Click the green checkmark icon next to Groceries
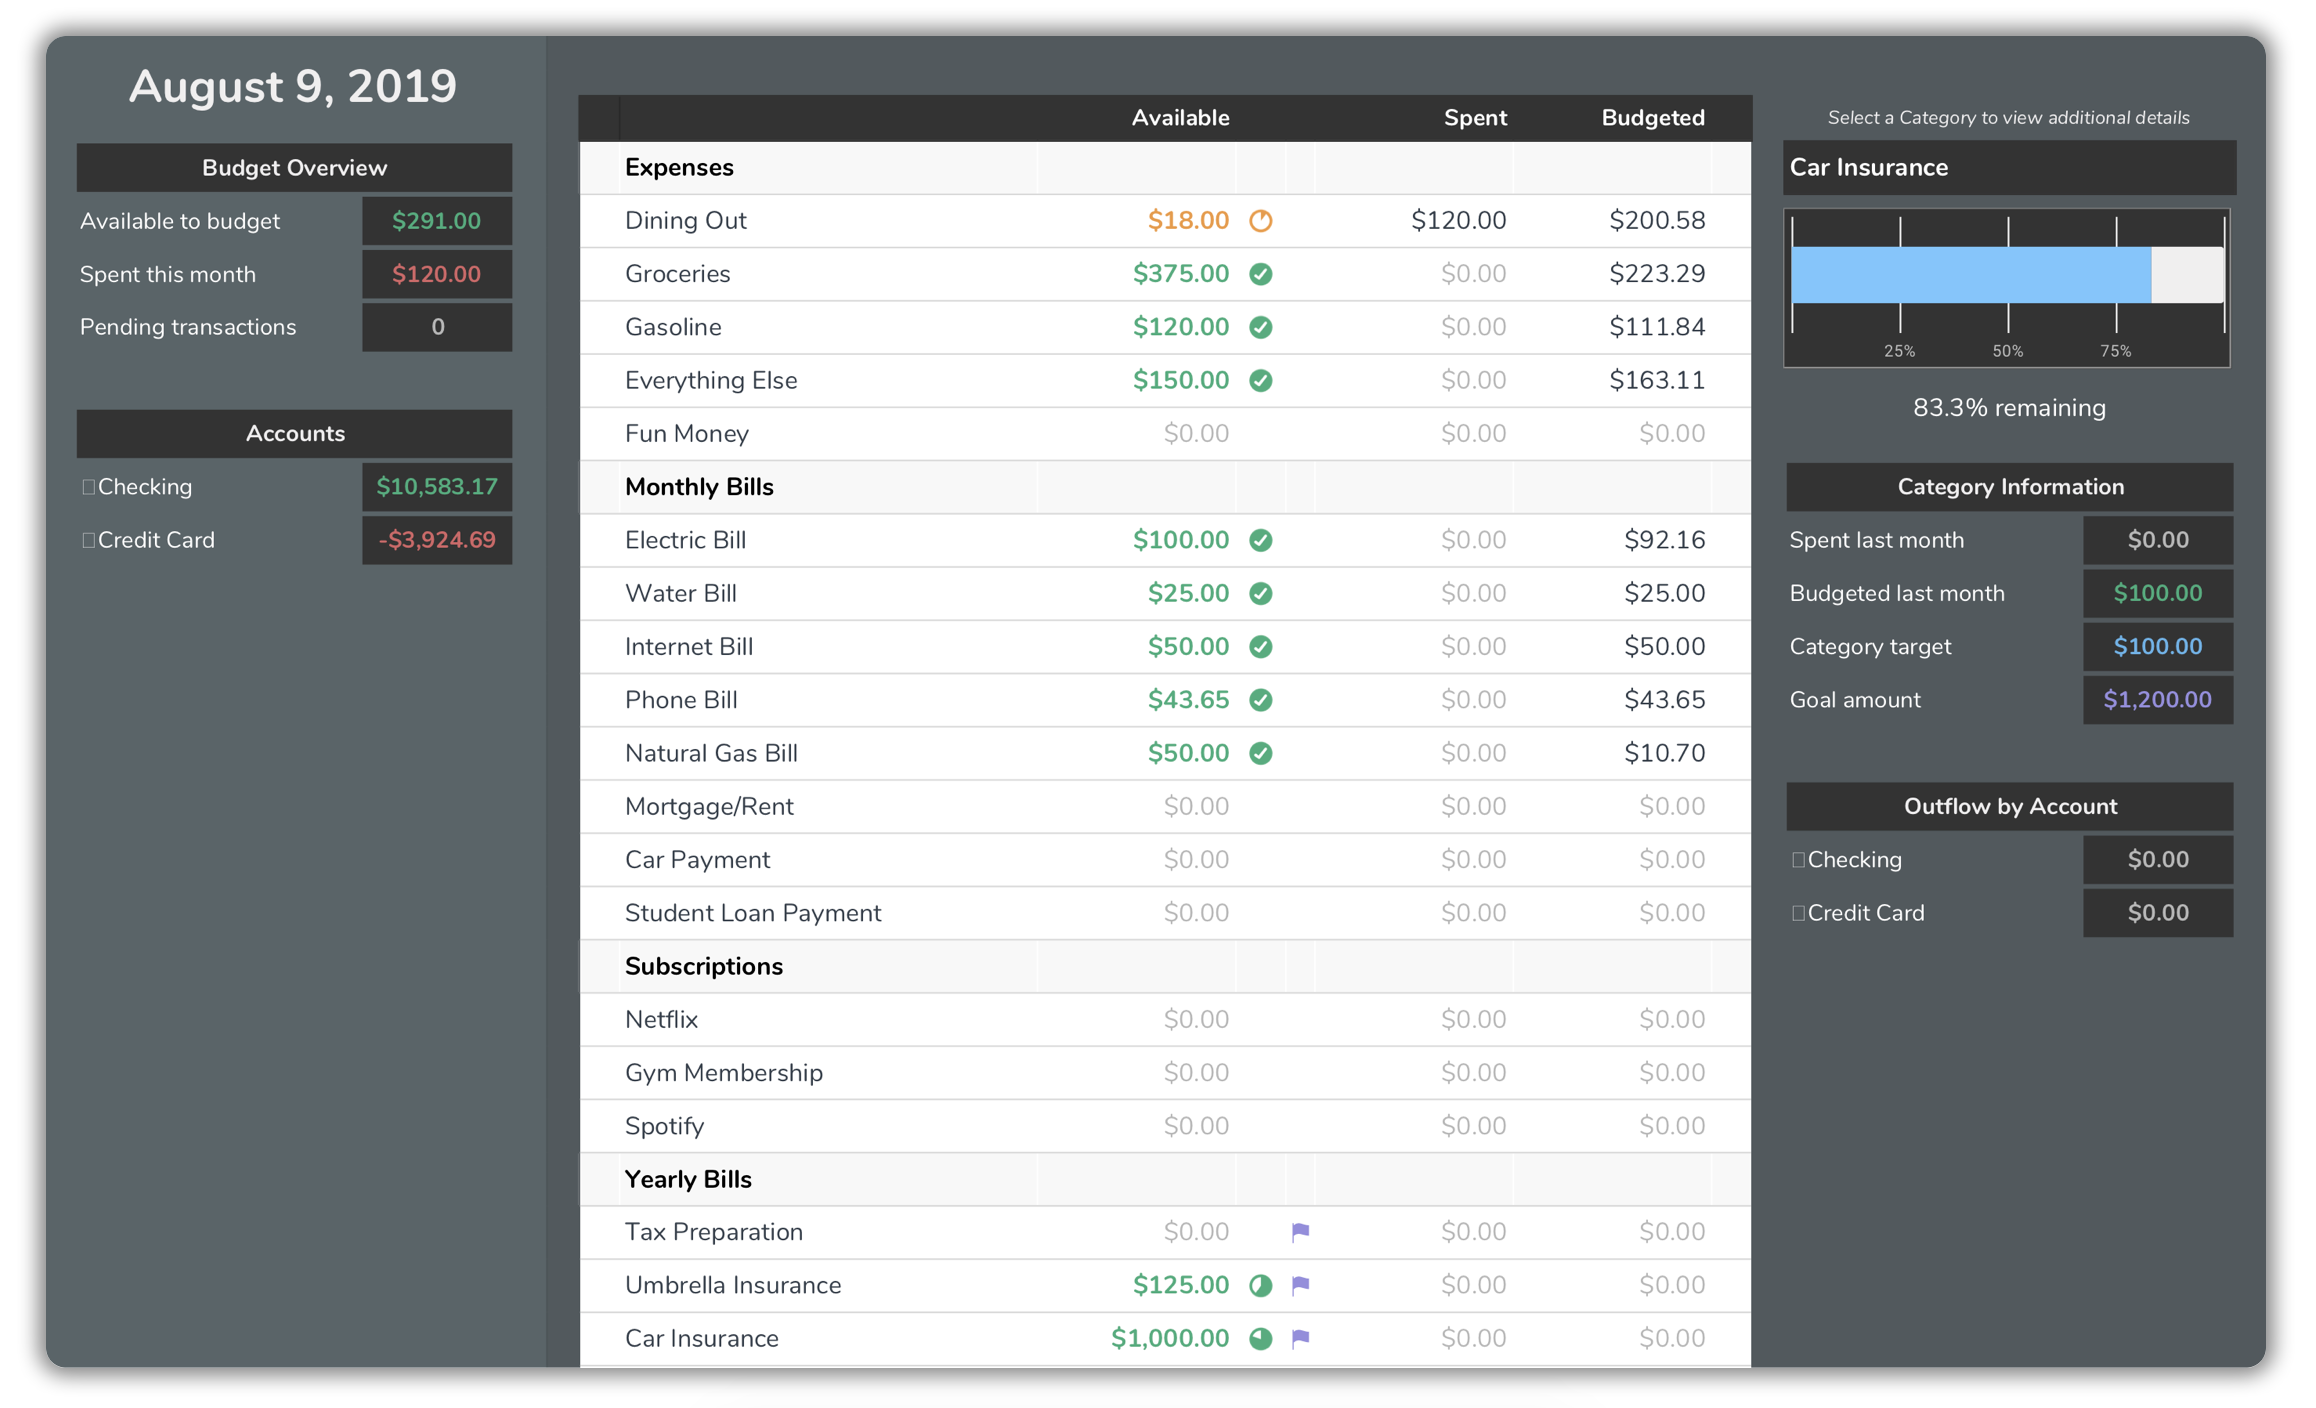This screenshot has height=1408, width=2316. coord(1260,274)
